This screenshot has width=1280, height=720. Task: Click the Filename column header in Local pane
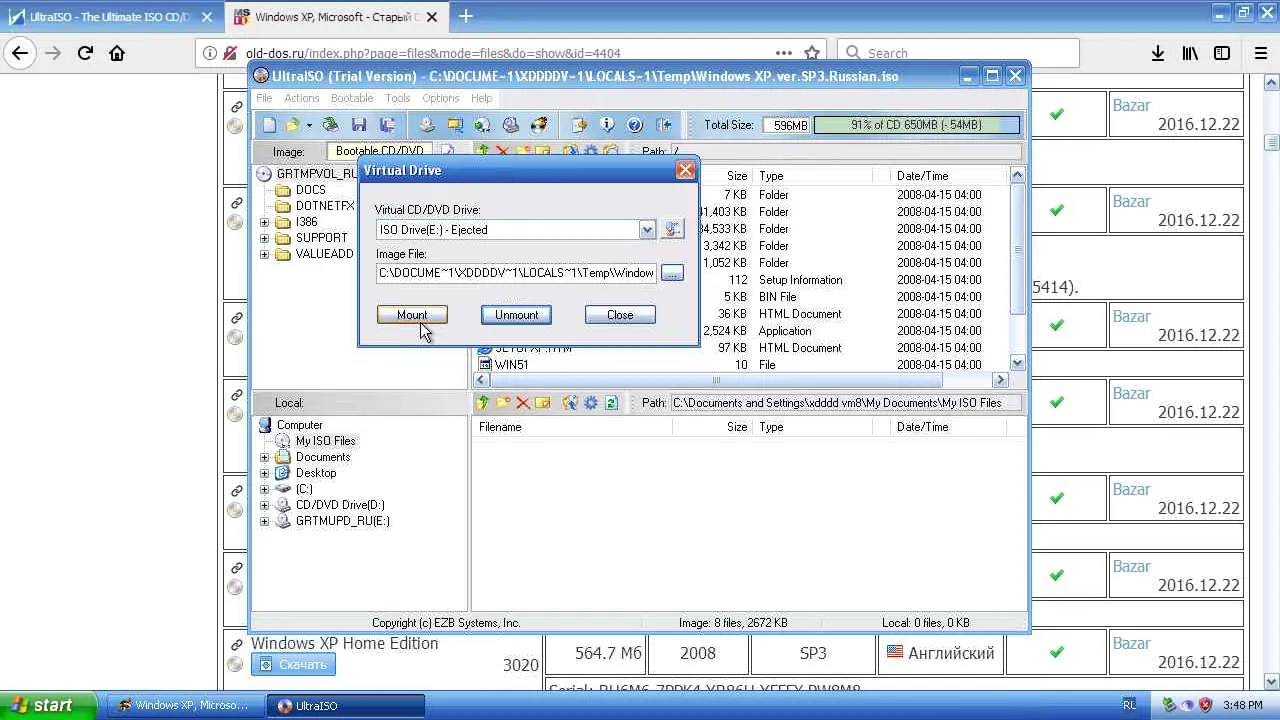point(571,427)
